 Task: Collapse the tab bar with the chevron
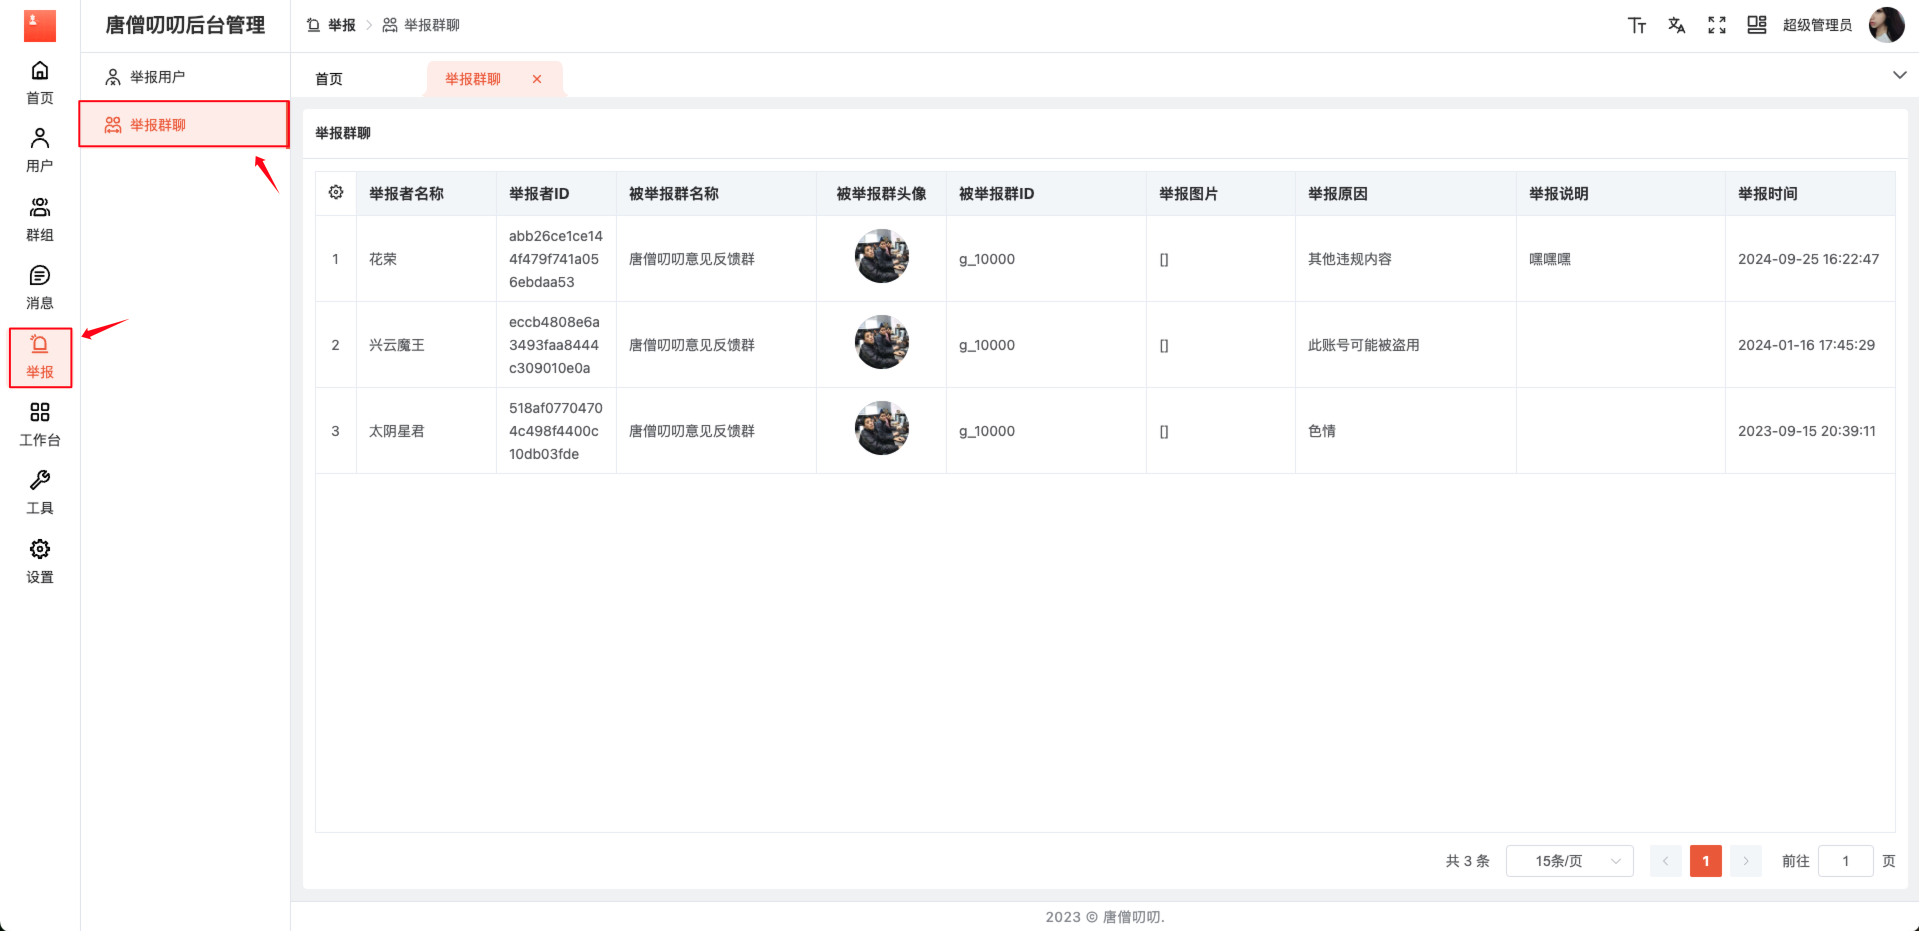(1898, 75)
